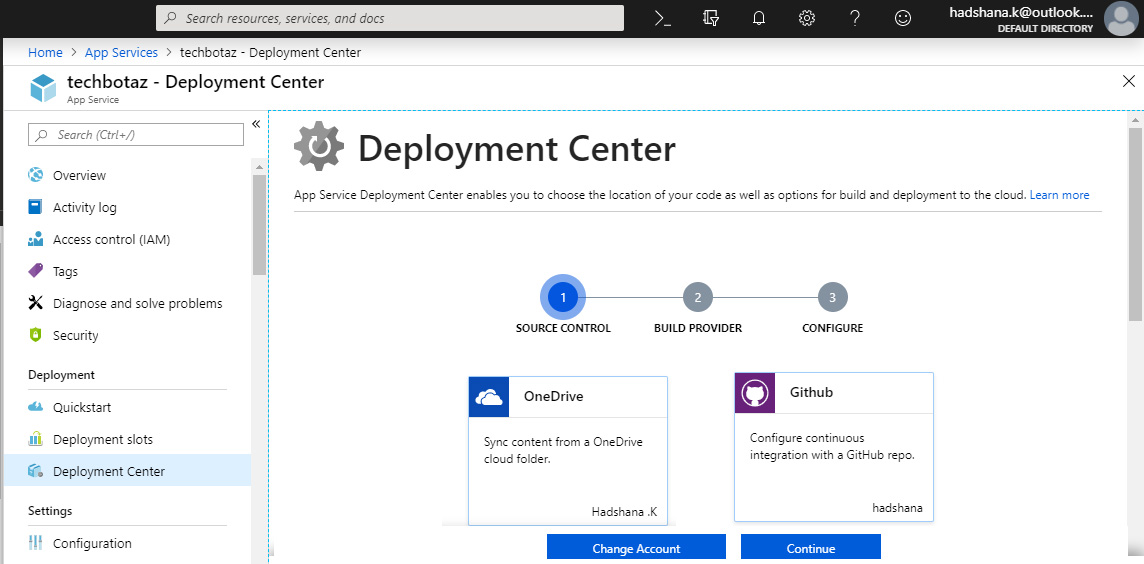
Task: Click the GitHub octocat logo
Action: tap(755, 393)
